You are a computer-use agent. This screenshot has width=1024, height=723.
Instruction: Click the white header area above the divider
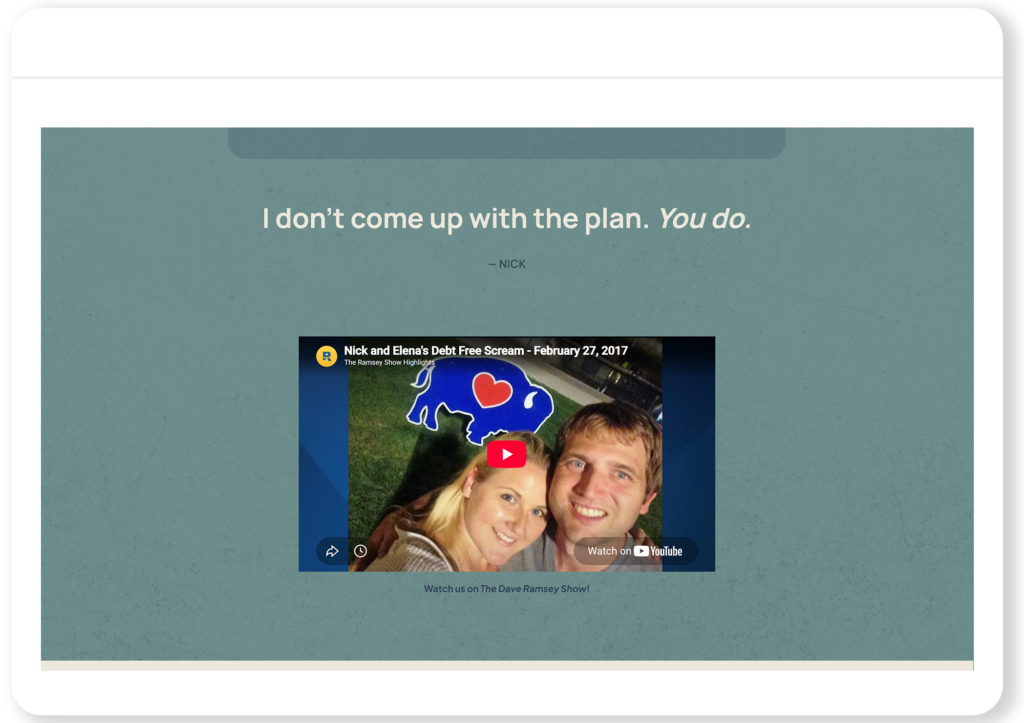[x=507, y=42]
